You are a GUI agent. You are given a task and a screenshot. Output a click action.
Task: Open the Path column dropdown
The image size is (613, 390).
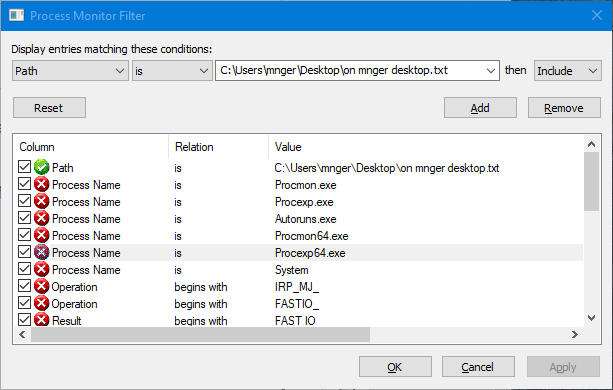[x=70, y=71]
